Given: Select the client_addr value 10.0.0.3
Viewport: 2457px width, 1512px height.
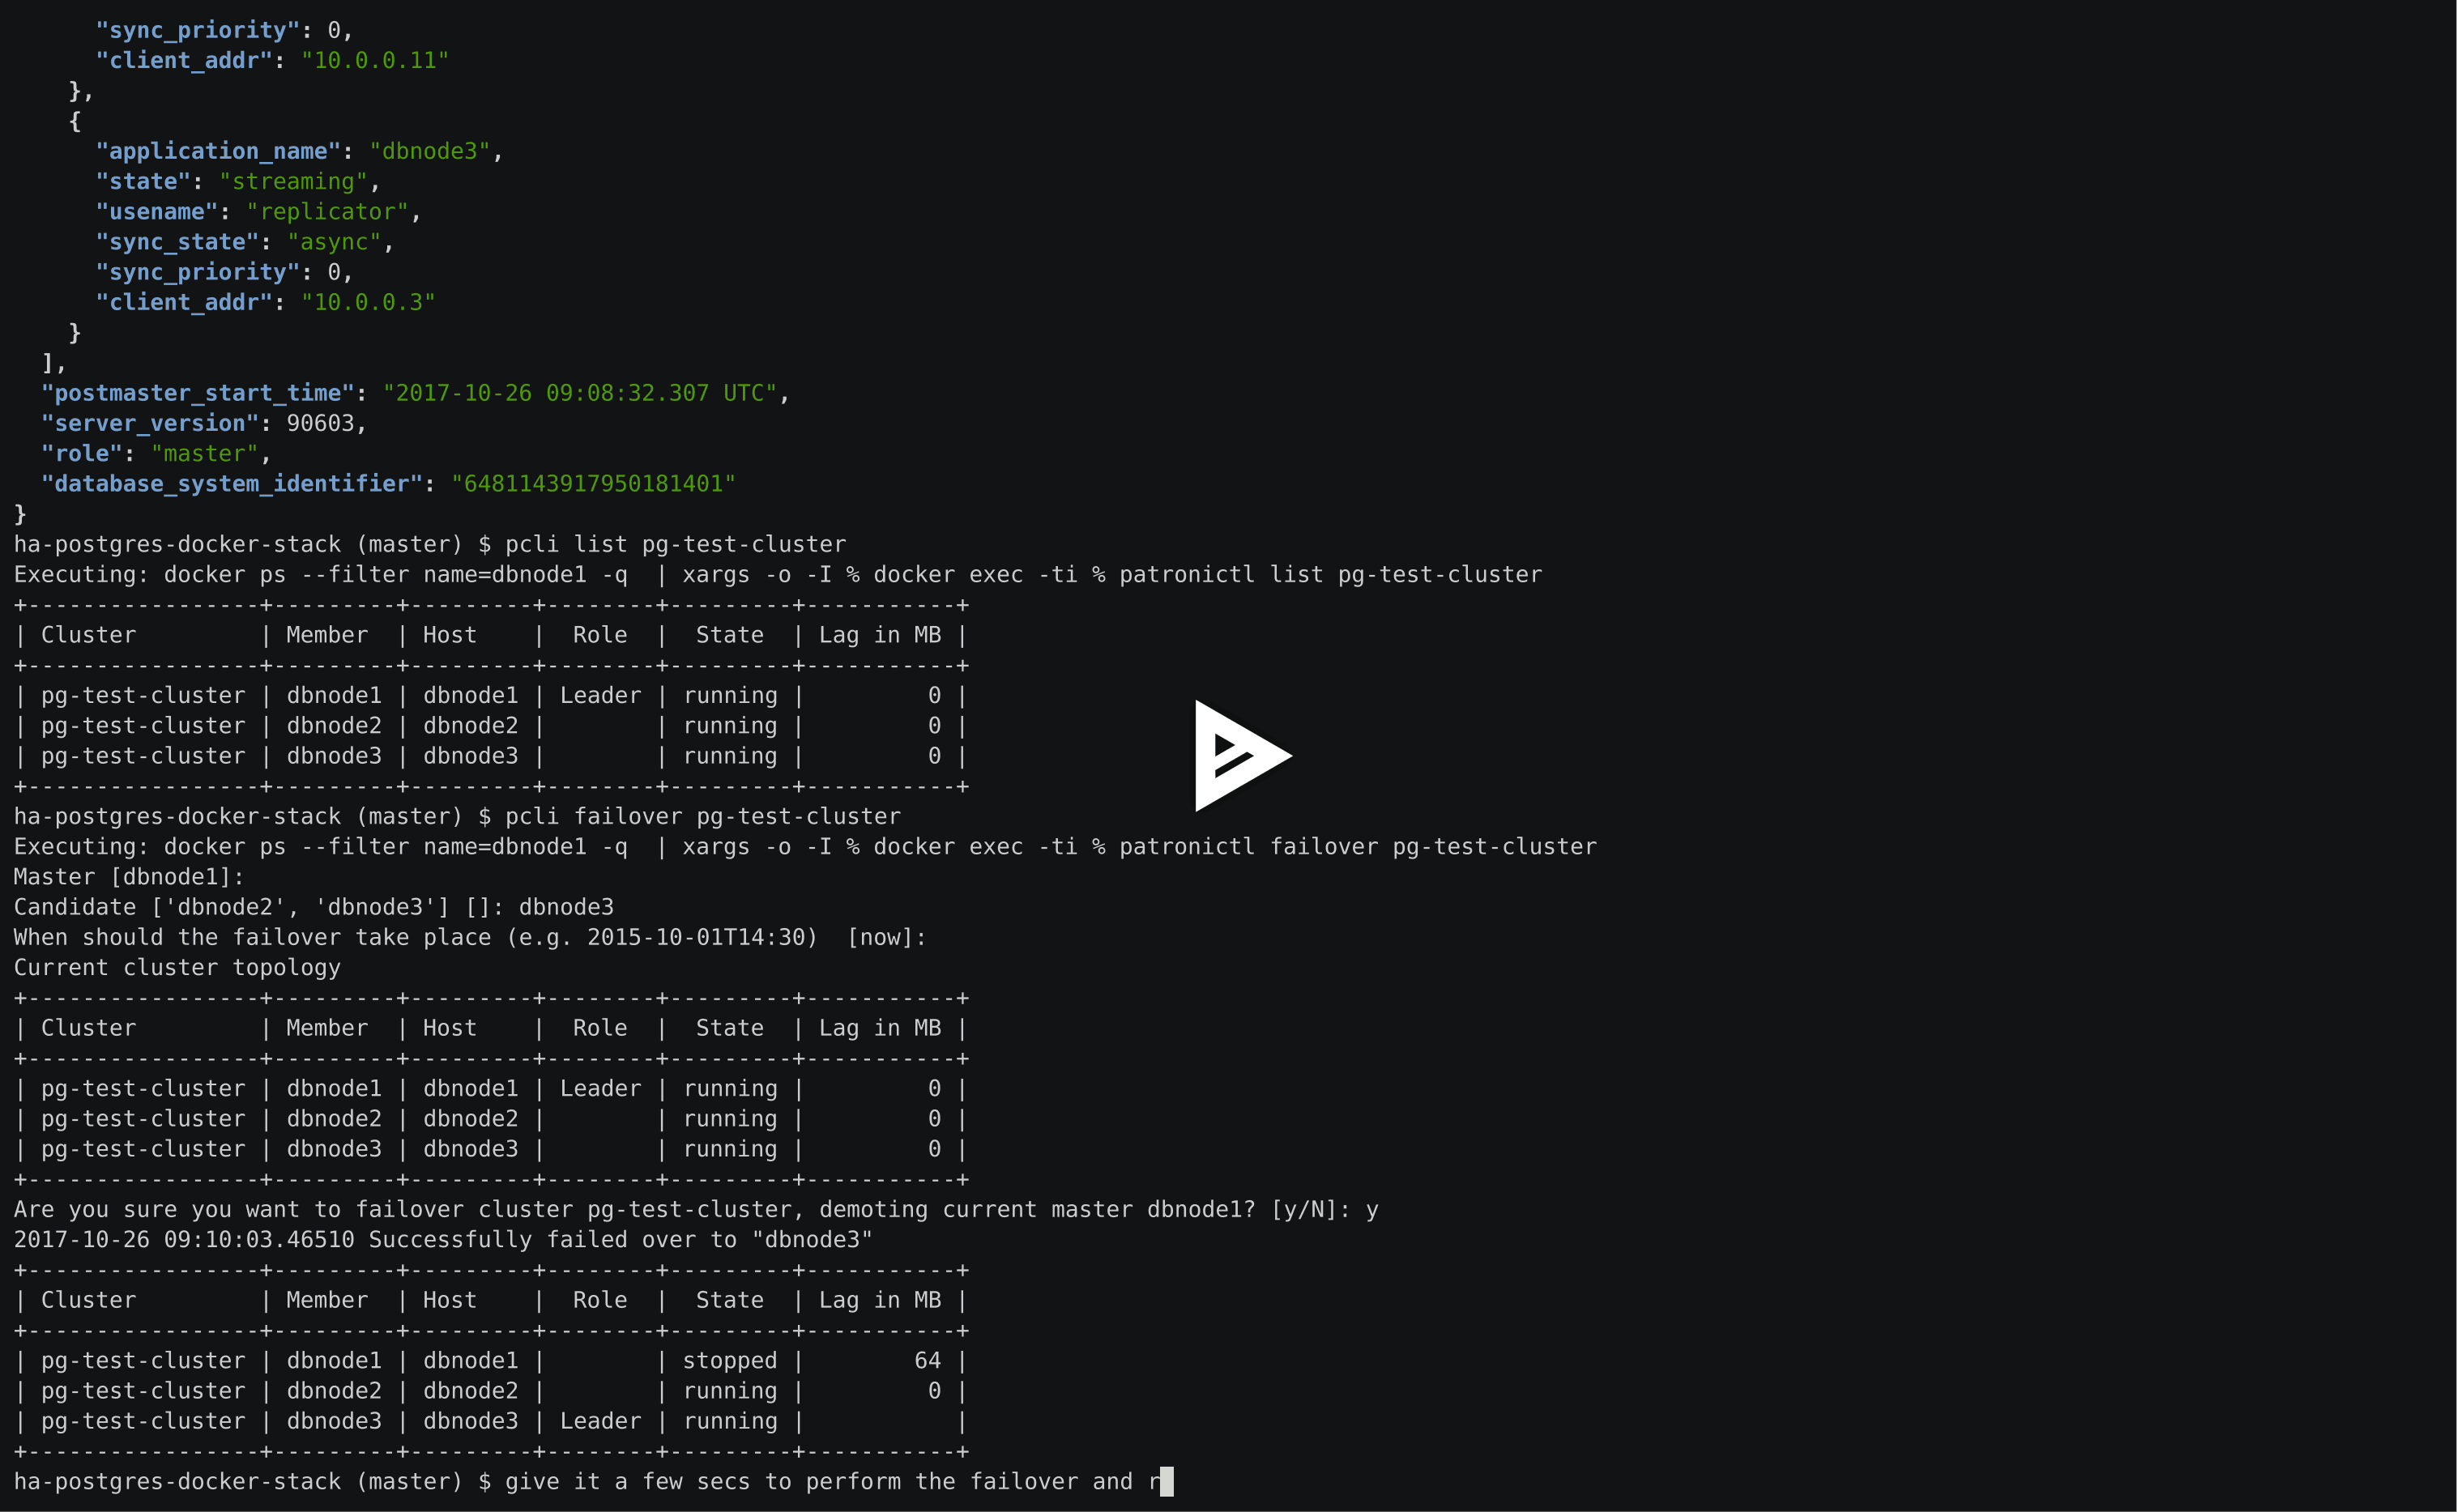Looking at the screenshot, I should (368, 302).
